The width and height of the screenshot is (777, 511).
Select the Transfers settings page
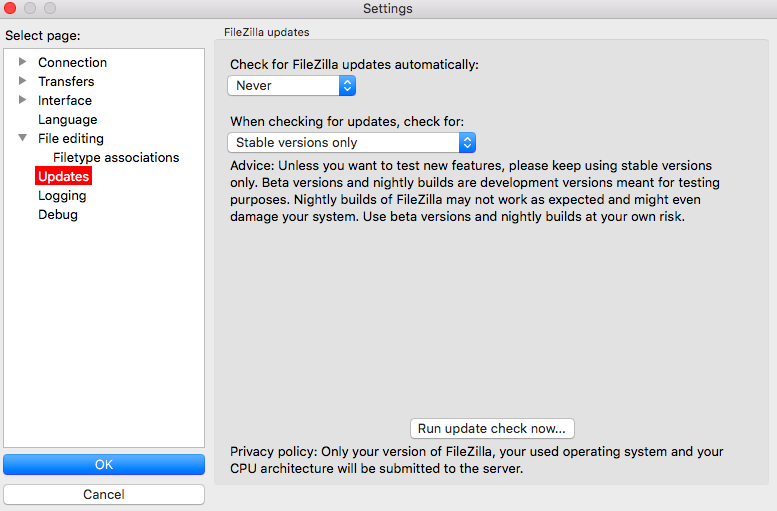click(66, 81)
